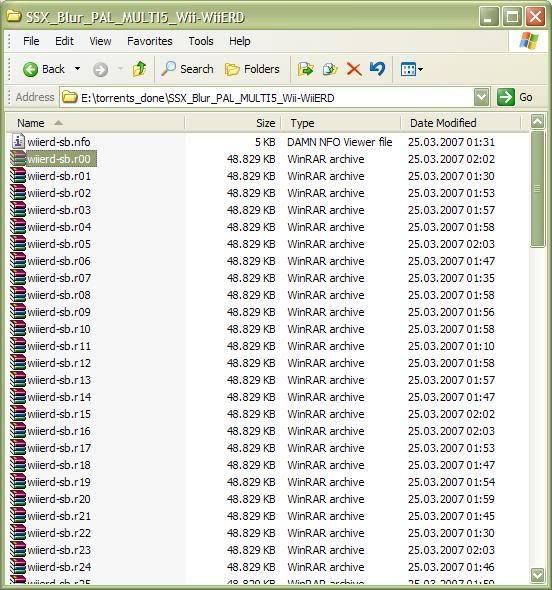This screenshot has width=552, height=590.
Task: Click the Forward arrow icon
Action: pyautogui.click(x=100, y=70)
